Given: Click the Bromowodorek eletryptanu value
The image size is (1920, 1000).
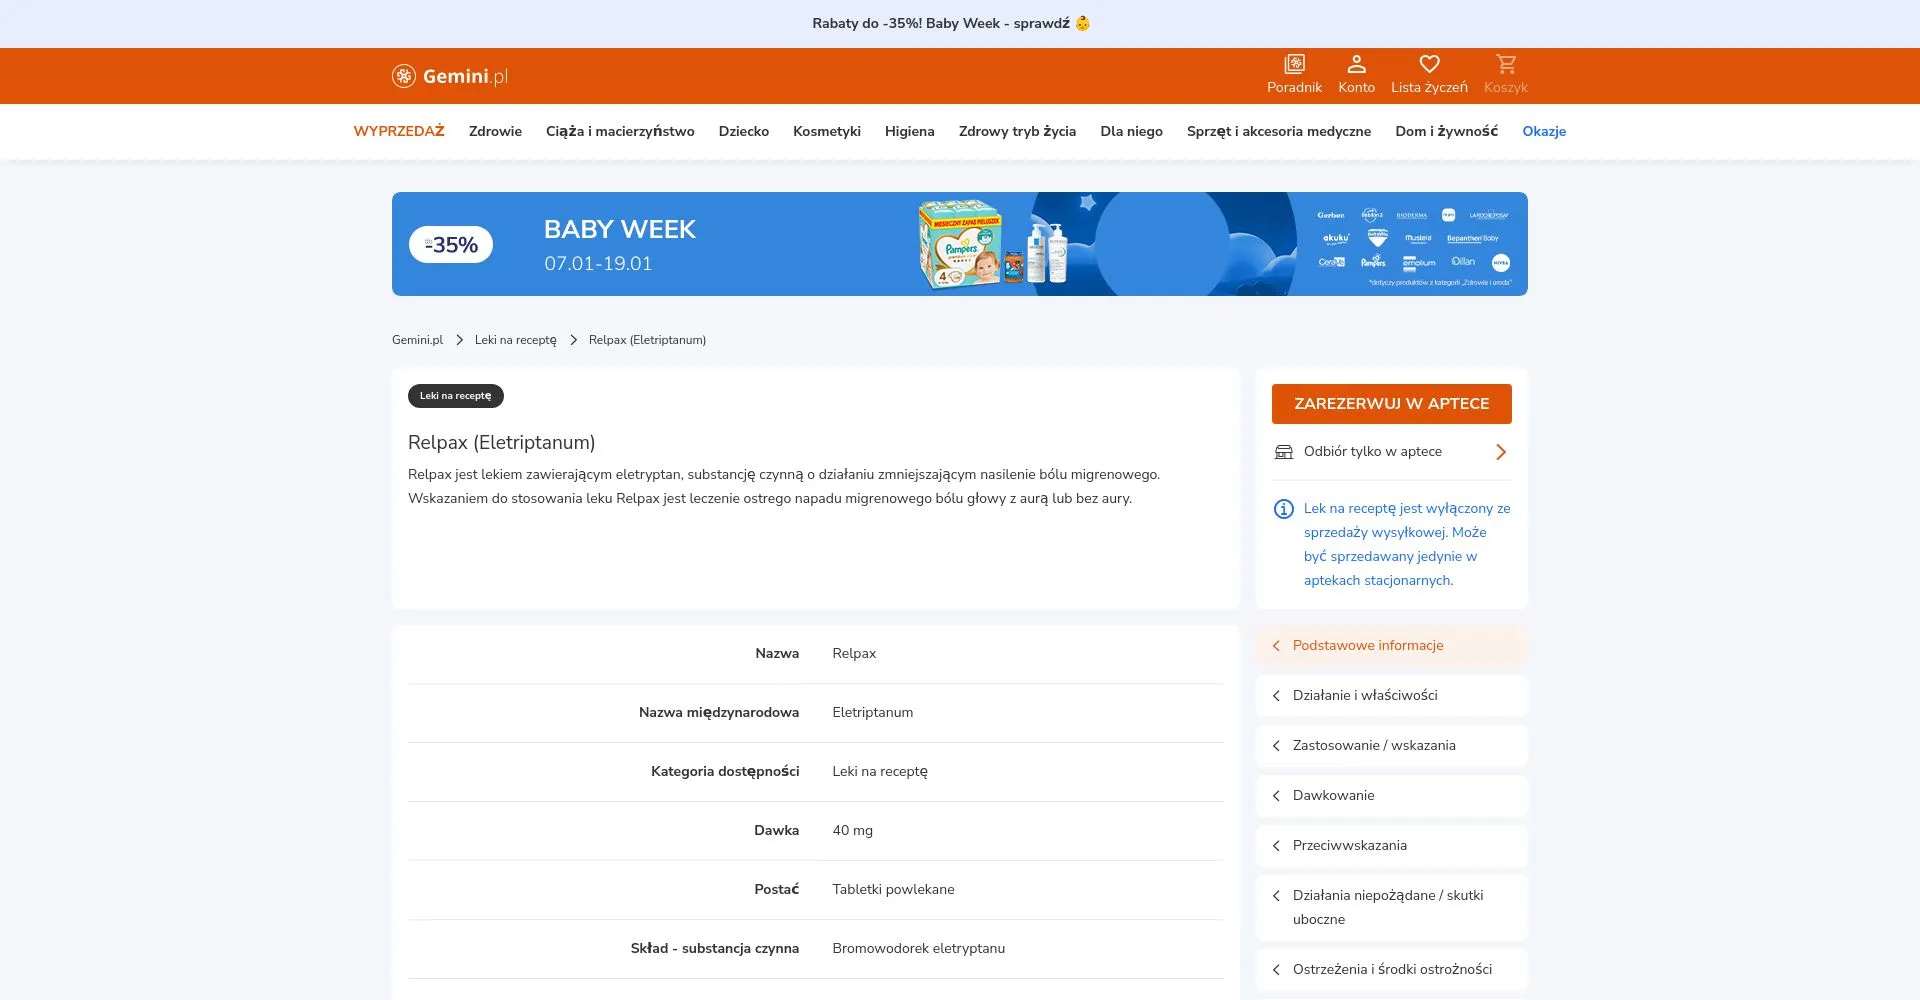Looking at the screenshot, I should [918, 949].
